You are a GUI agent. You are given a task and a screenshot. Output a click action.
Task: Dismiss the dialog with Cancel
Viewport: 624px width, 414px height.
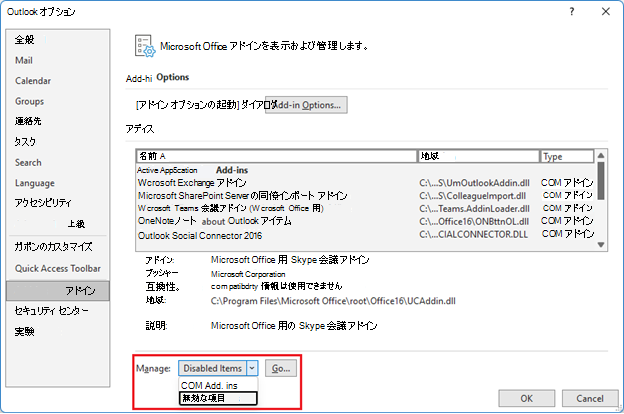tap(590, 398)
